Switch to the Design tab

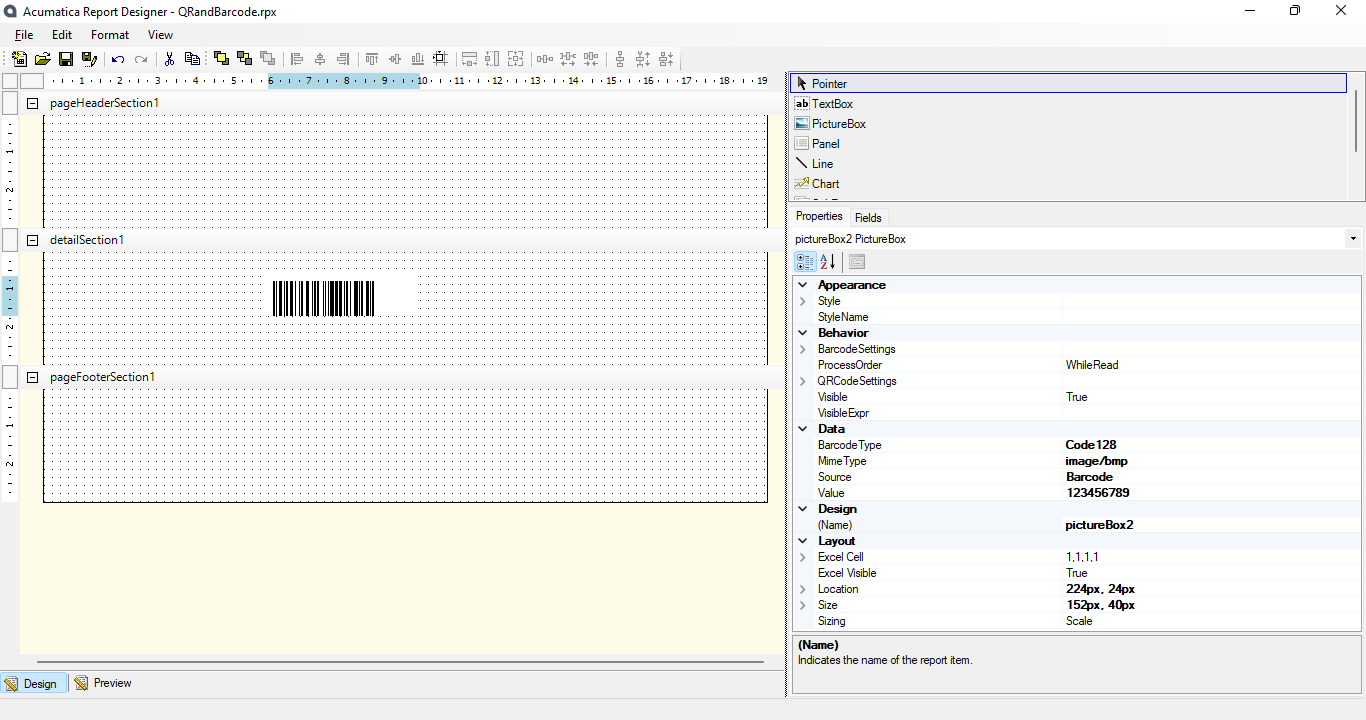pos(32,683)
